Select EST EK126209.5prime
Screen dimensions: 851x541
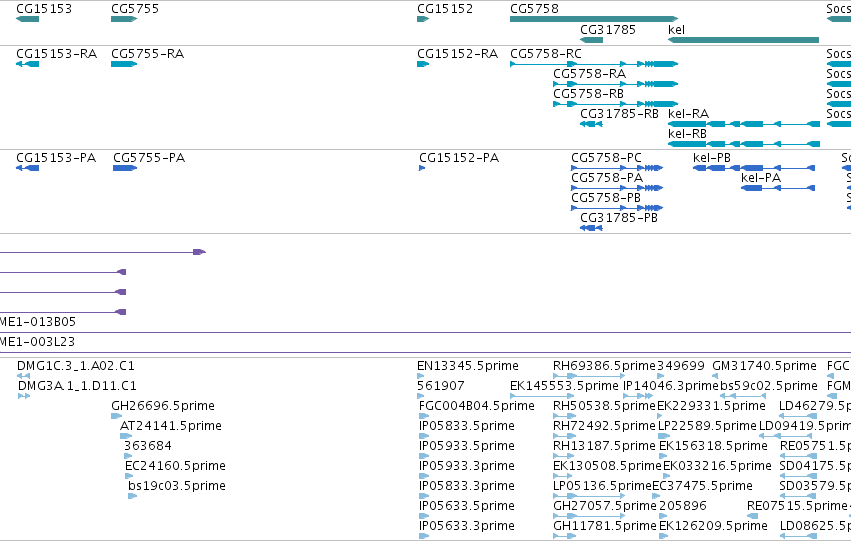[664, 536]
